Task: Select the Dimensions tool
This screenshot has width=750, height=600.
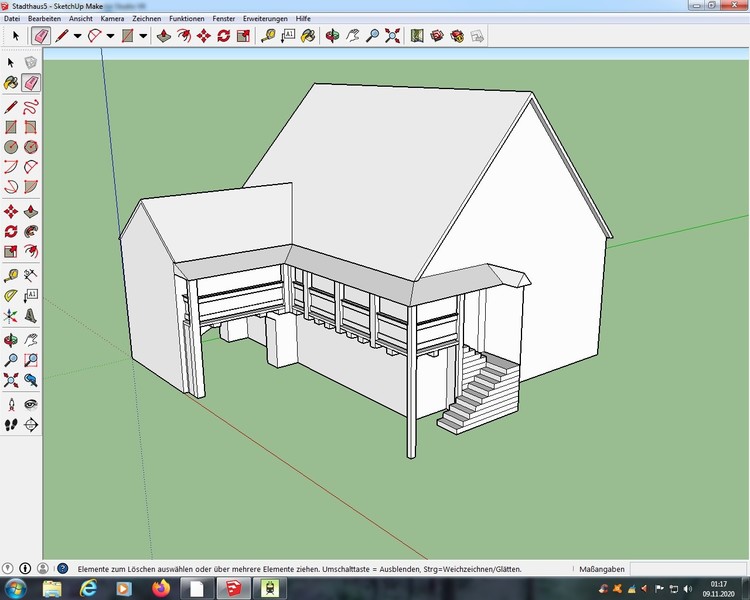Action: 31,275
